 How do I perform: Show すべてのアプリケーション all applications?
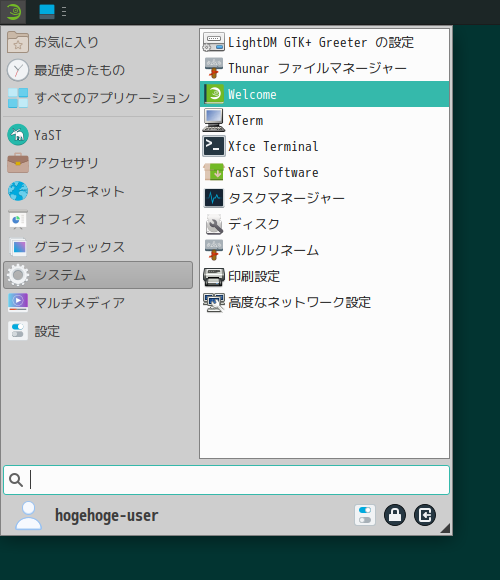coord(98,98)
